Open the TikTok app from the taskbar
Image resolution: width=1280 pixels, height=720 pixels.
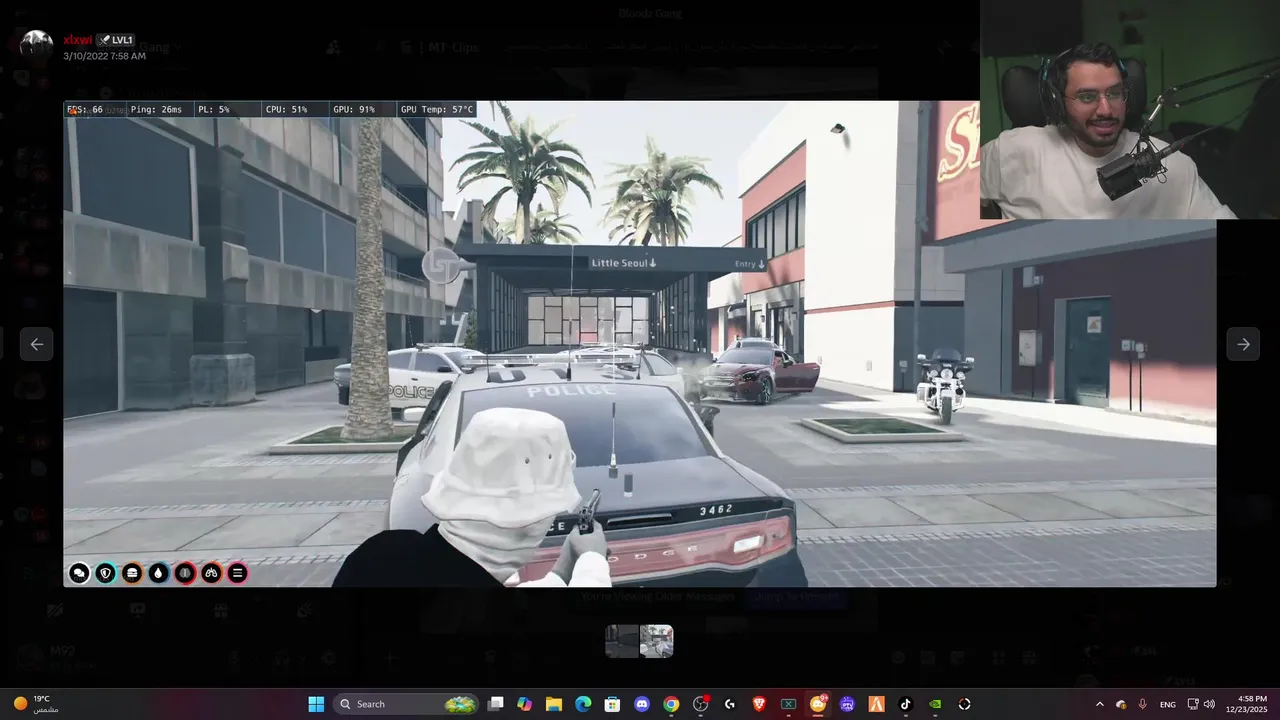[906, 704]
